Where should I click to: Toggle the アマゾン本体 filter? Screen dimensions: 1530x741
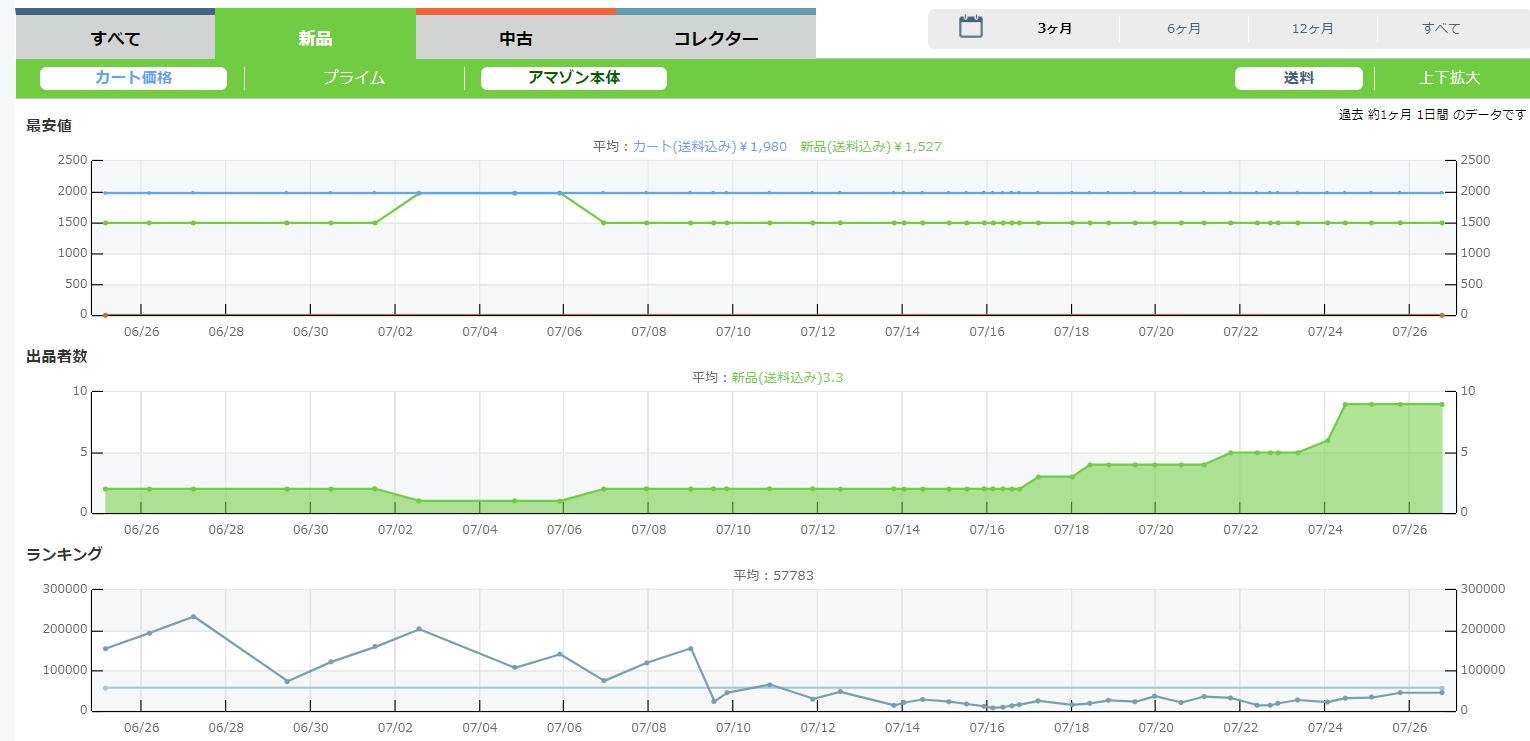573,78
